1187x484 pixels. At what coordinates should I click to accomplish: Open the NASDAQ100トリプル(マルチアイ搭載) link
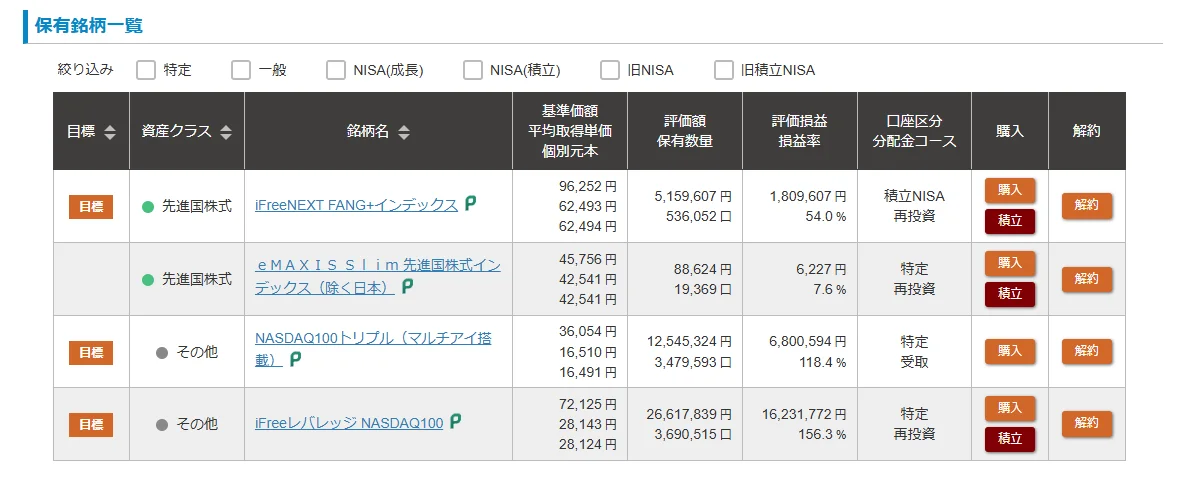click(x=373, y=348)
